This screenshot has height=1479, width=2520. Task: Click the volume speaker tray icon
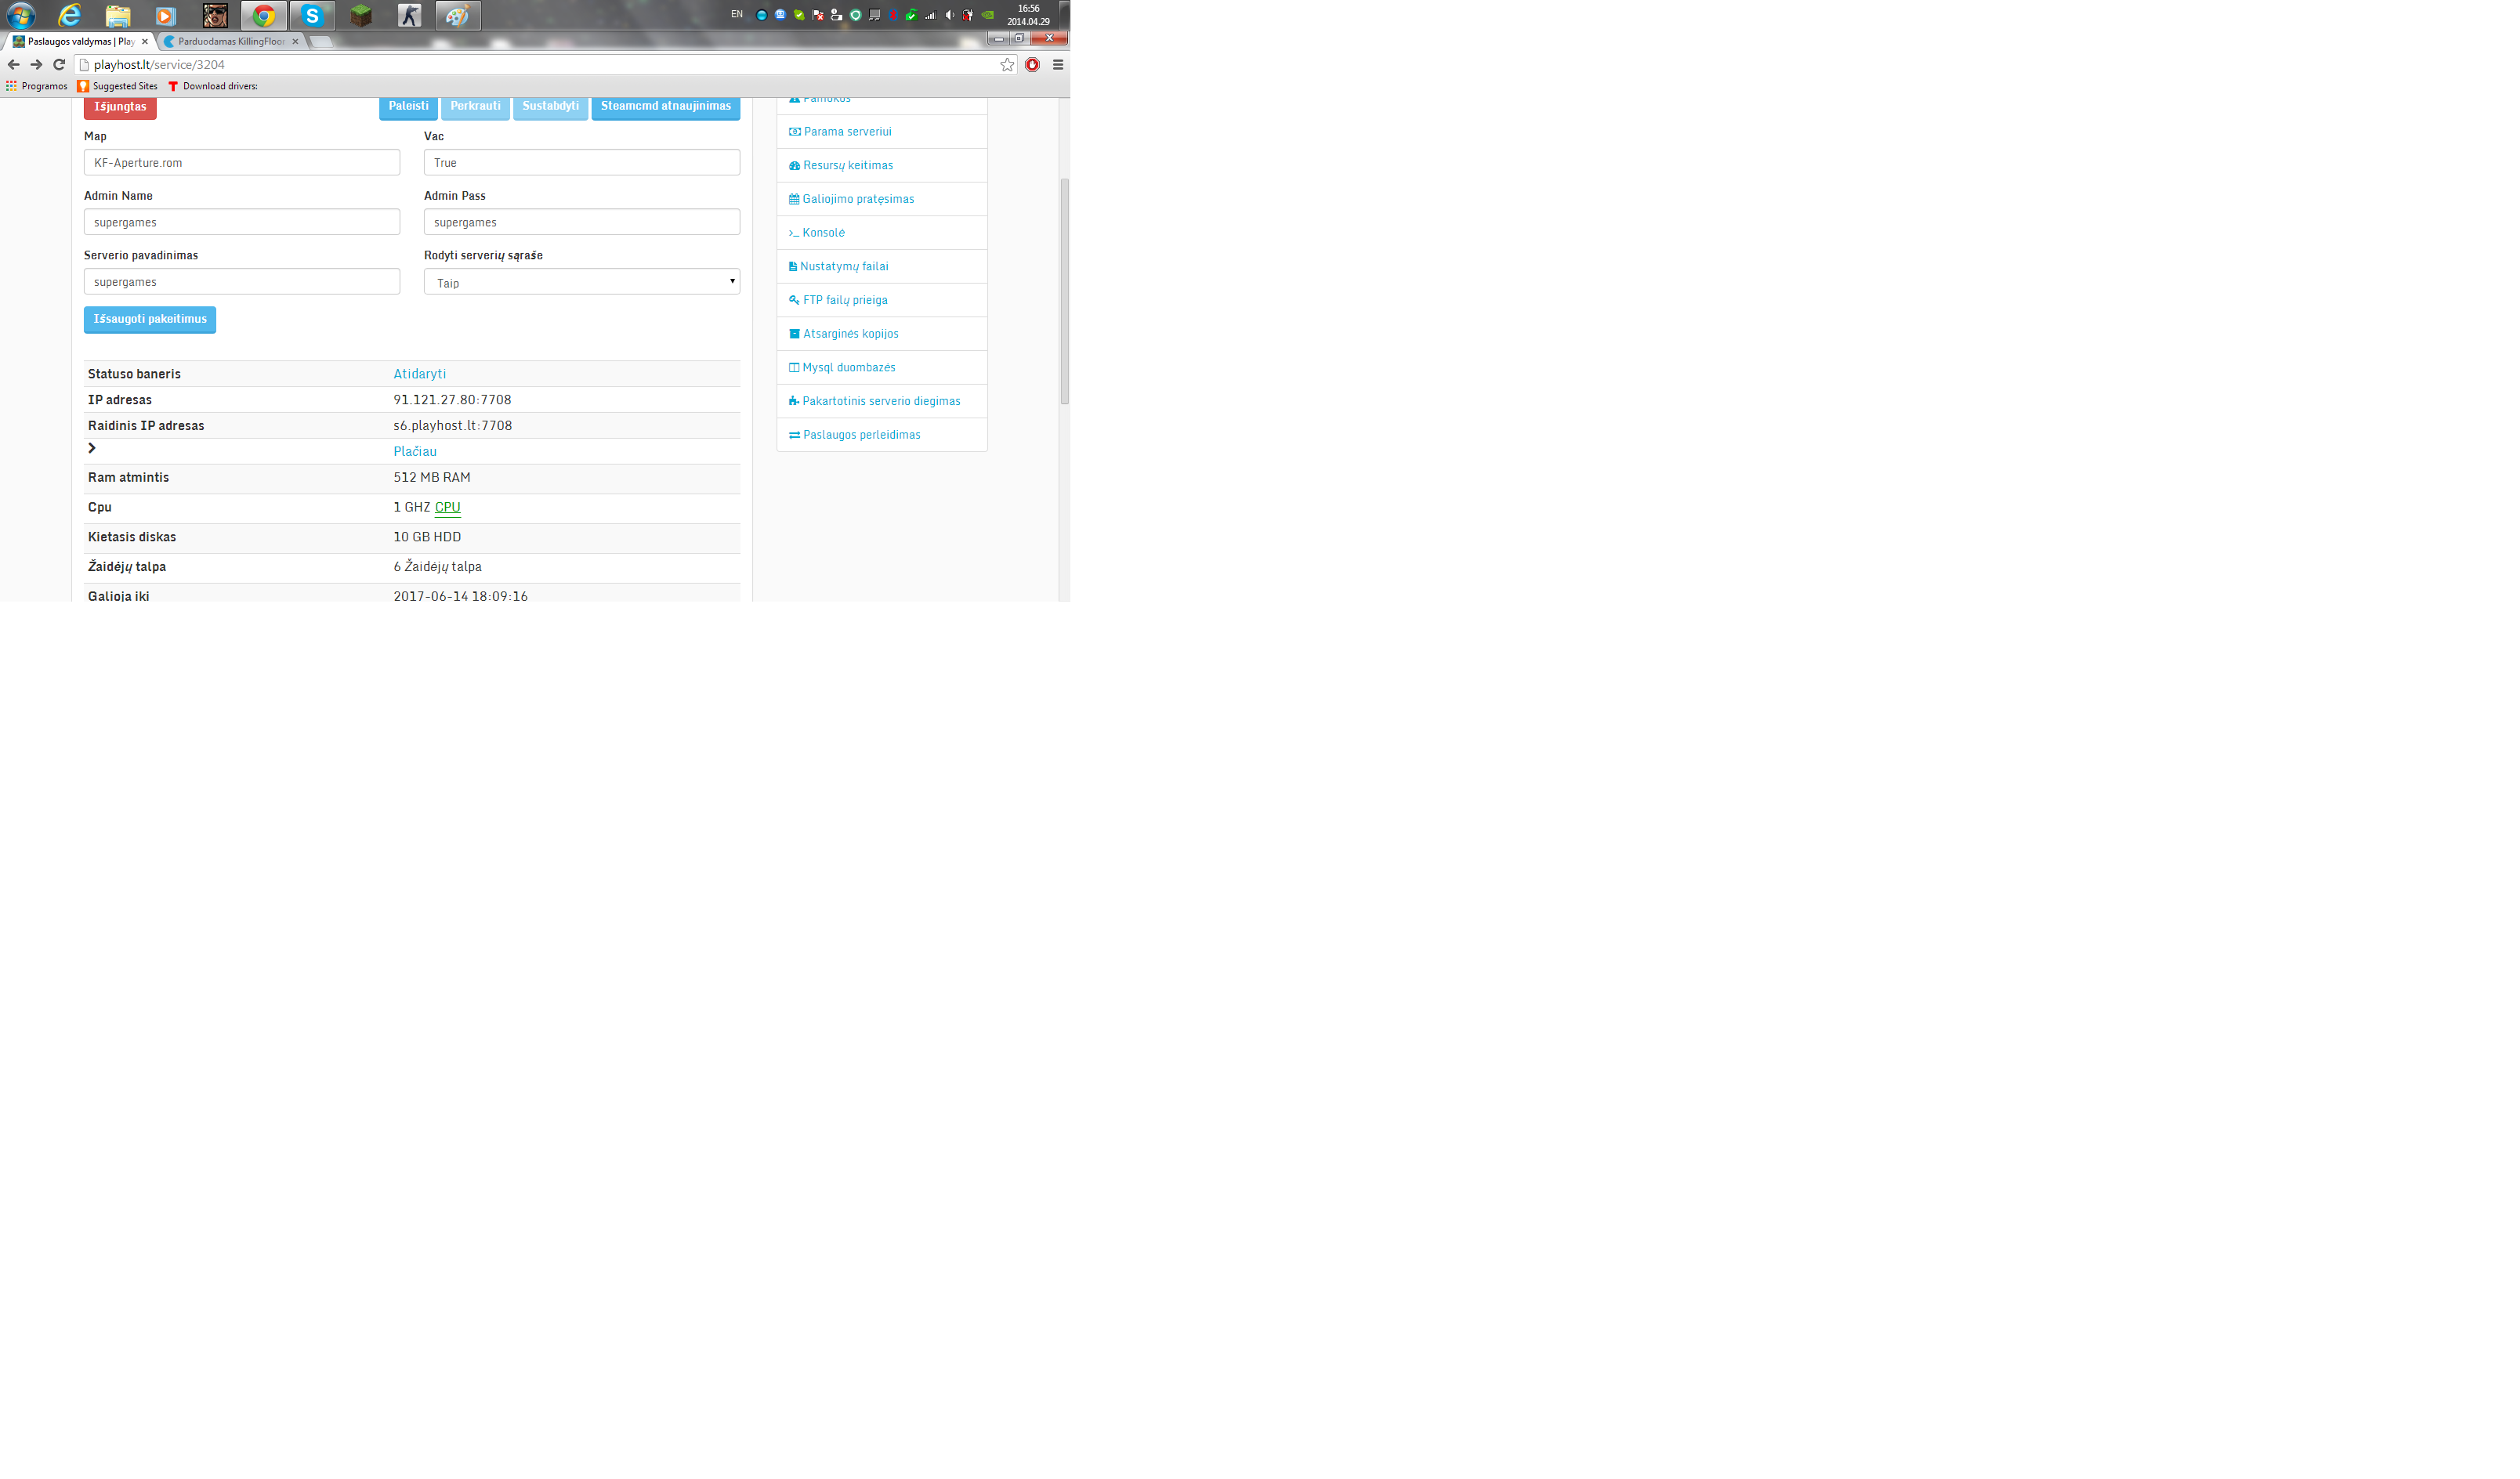pos(950,15)
